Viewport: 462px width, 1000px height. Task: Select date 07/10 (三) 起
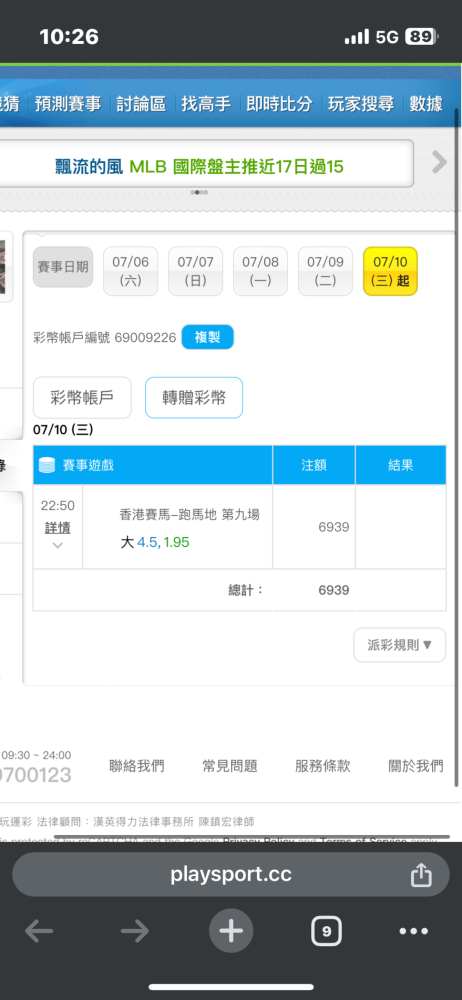tap(390, 271)
